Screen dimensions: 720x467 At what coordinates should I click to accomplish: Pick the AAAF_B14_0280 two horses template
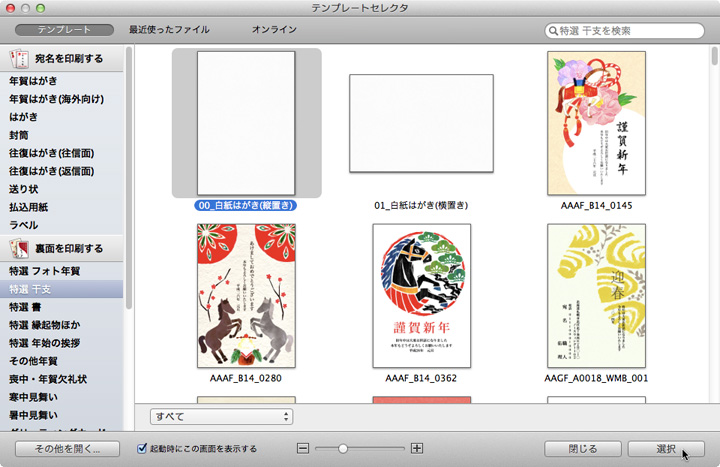pos(246,296)
